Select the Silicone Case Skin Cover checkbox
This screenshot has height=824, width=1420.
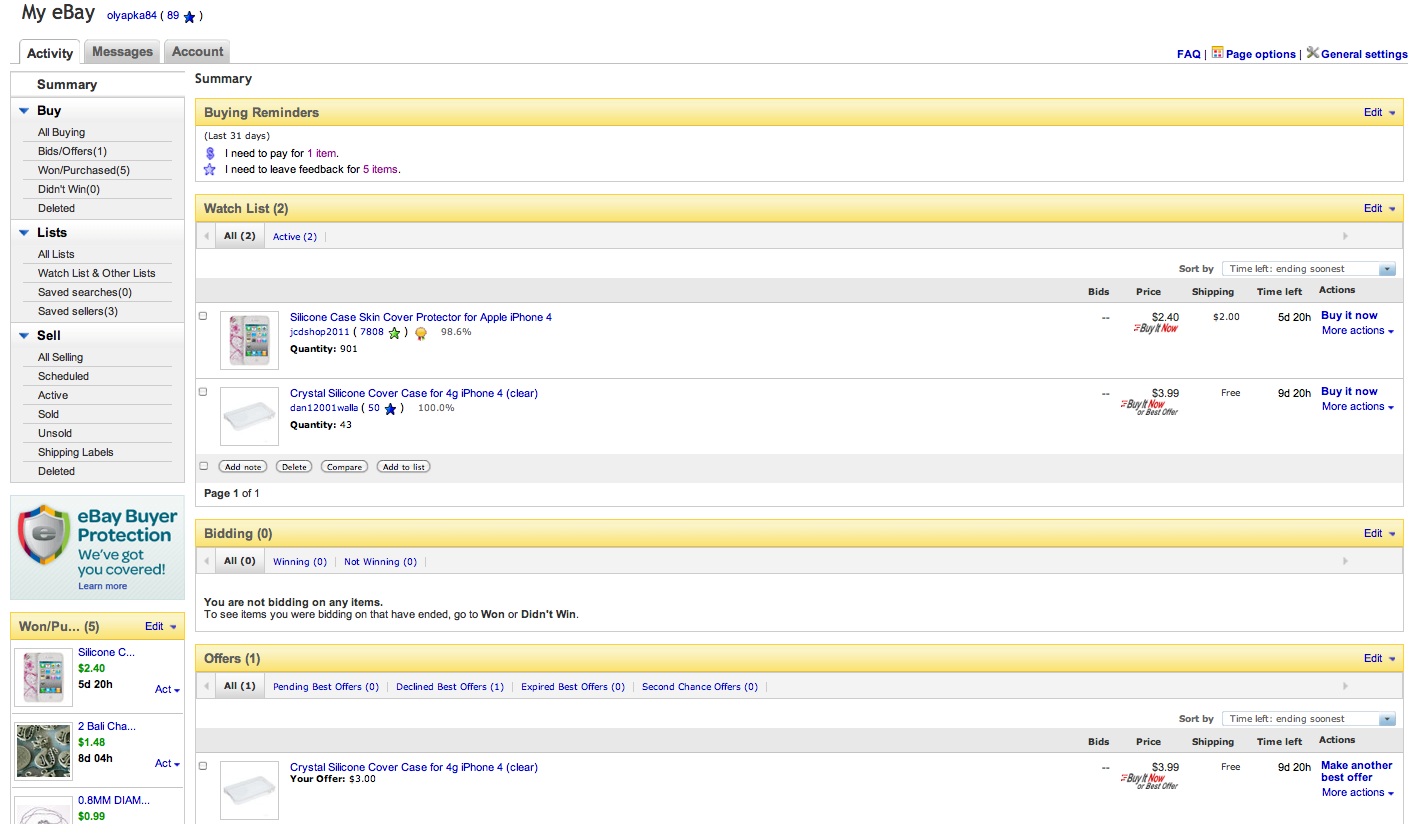[x=203, y=316]
